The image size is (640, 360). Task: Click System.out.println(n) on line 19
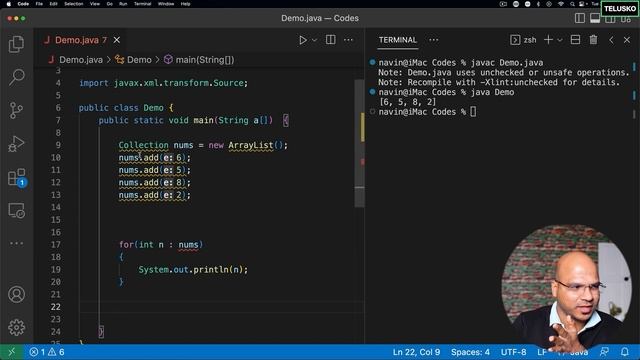tap(193, 270)
